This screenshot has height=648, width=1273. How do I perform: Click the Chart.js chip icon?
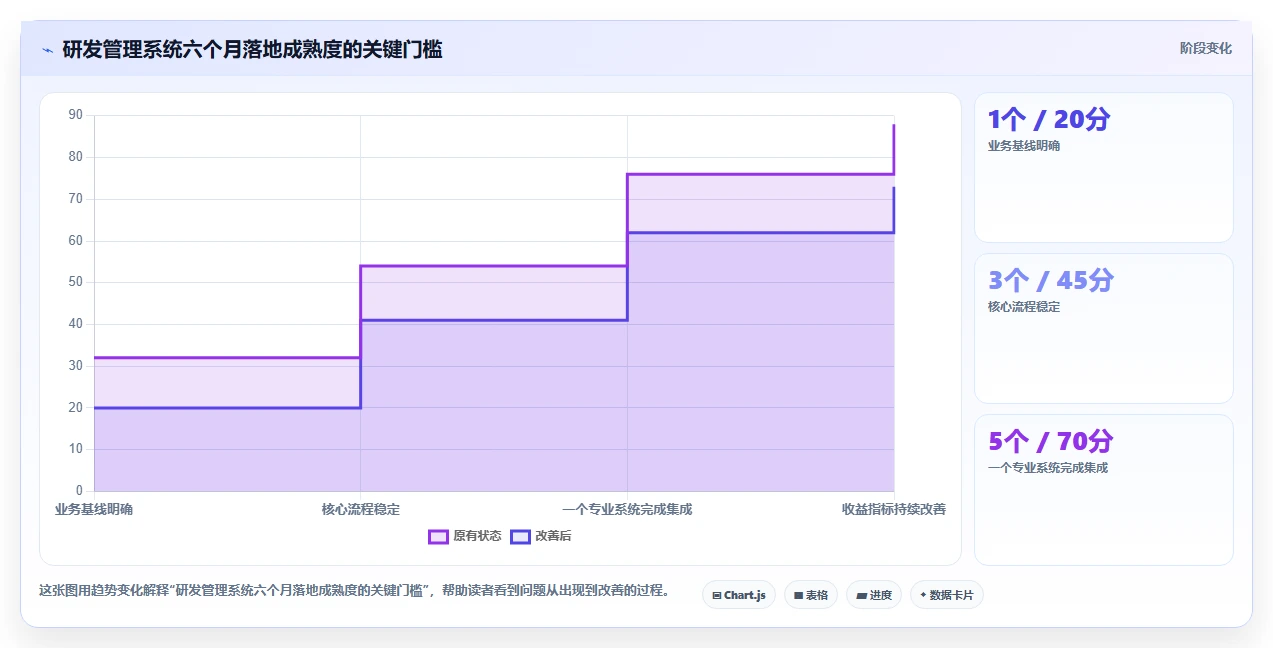[717, 595]
